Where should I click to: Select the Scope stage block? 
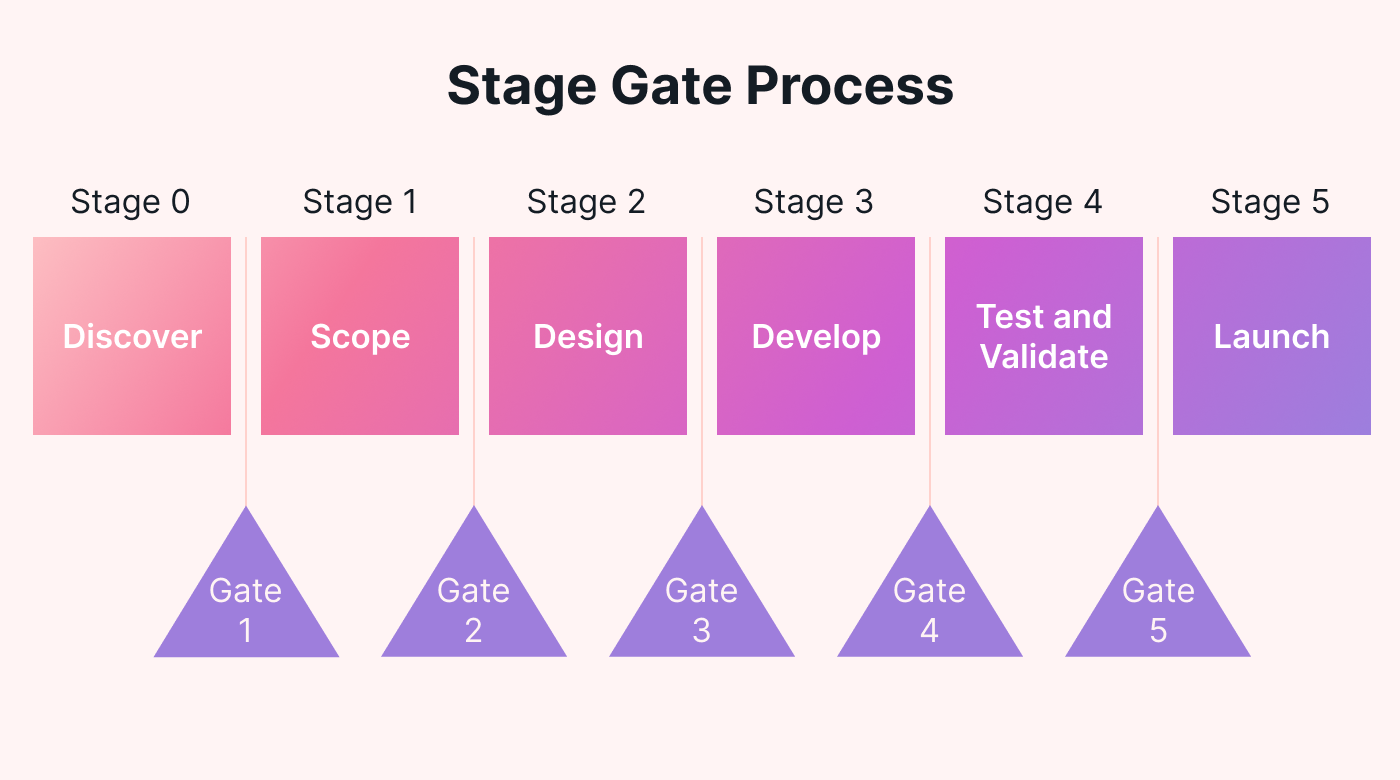(360, 336)
